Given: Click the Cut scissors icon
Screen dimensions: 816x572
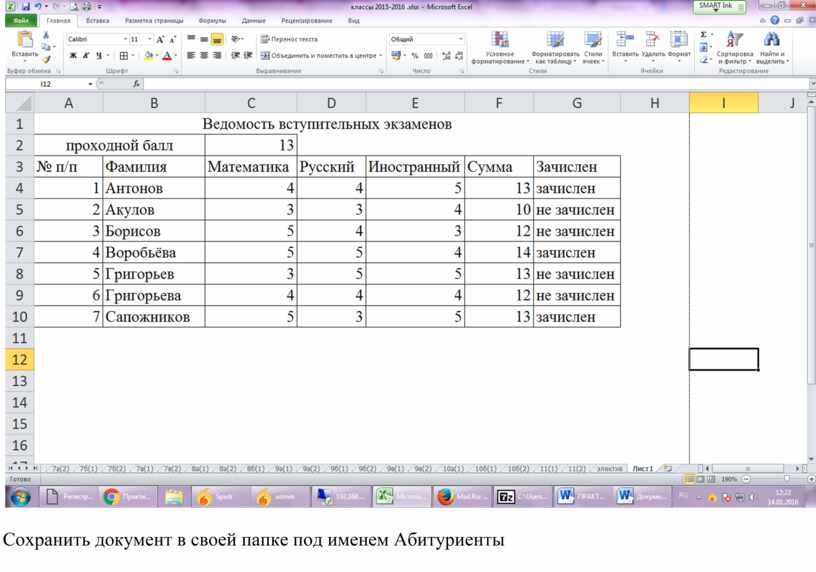Looking at the screenshot, I should tap(46, 35).
